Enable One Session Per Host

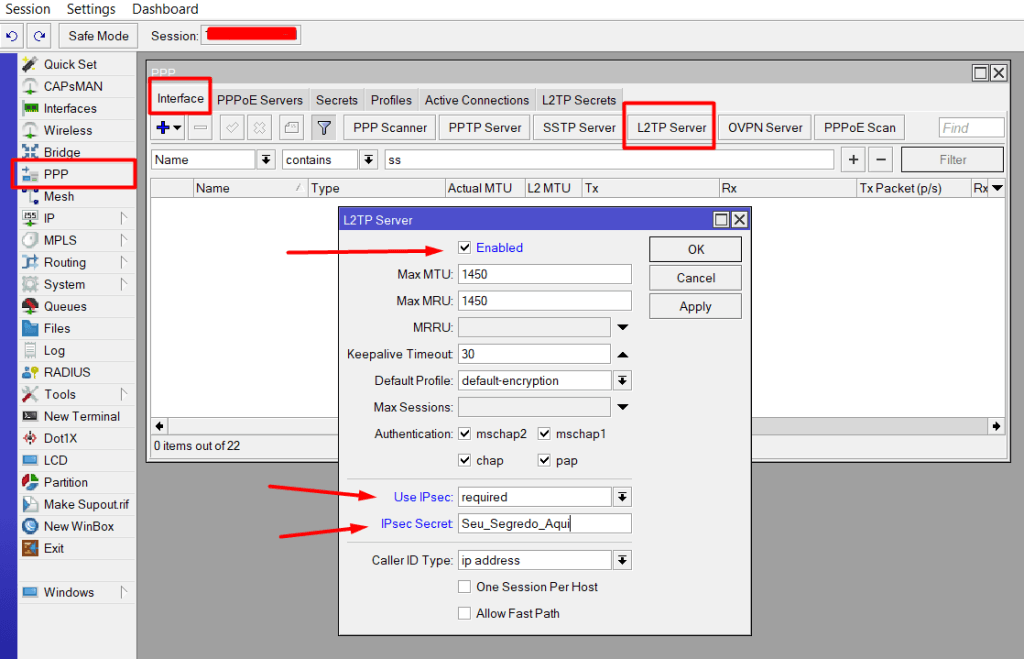point(464,587)
